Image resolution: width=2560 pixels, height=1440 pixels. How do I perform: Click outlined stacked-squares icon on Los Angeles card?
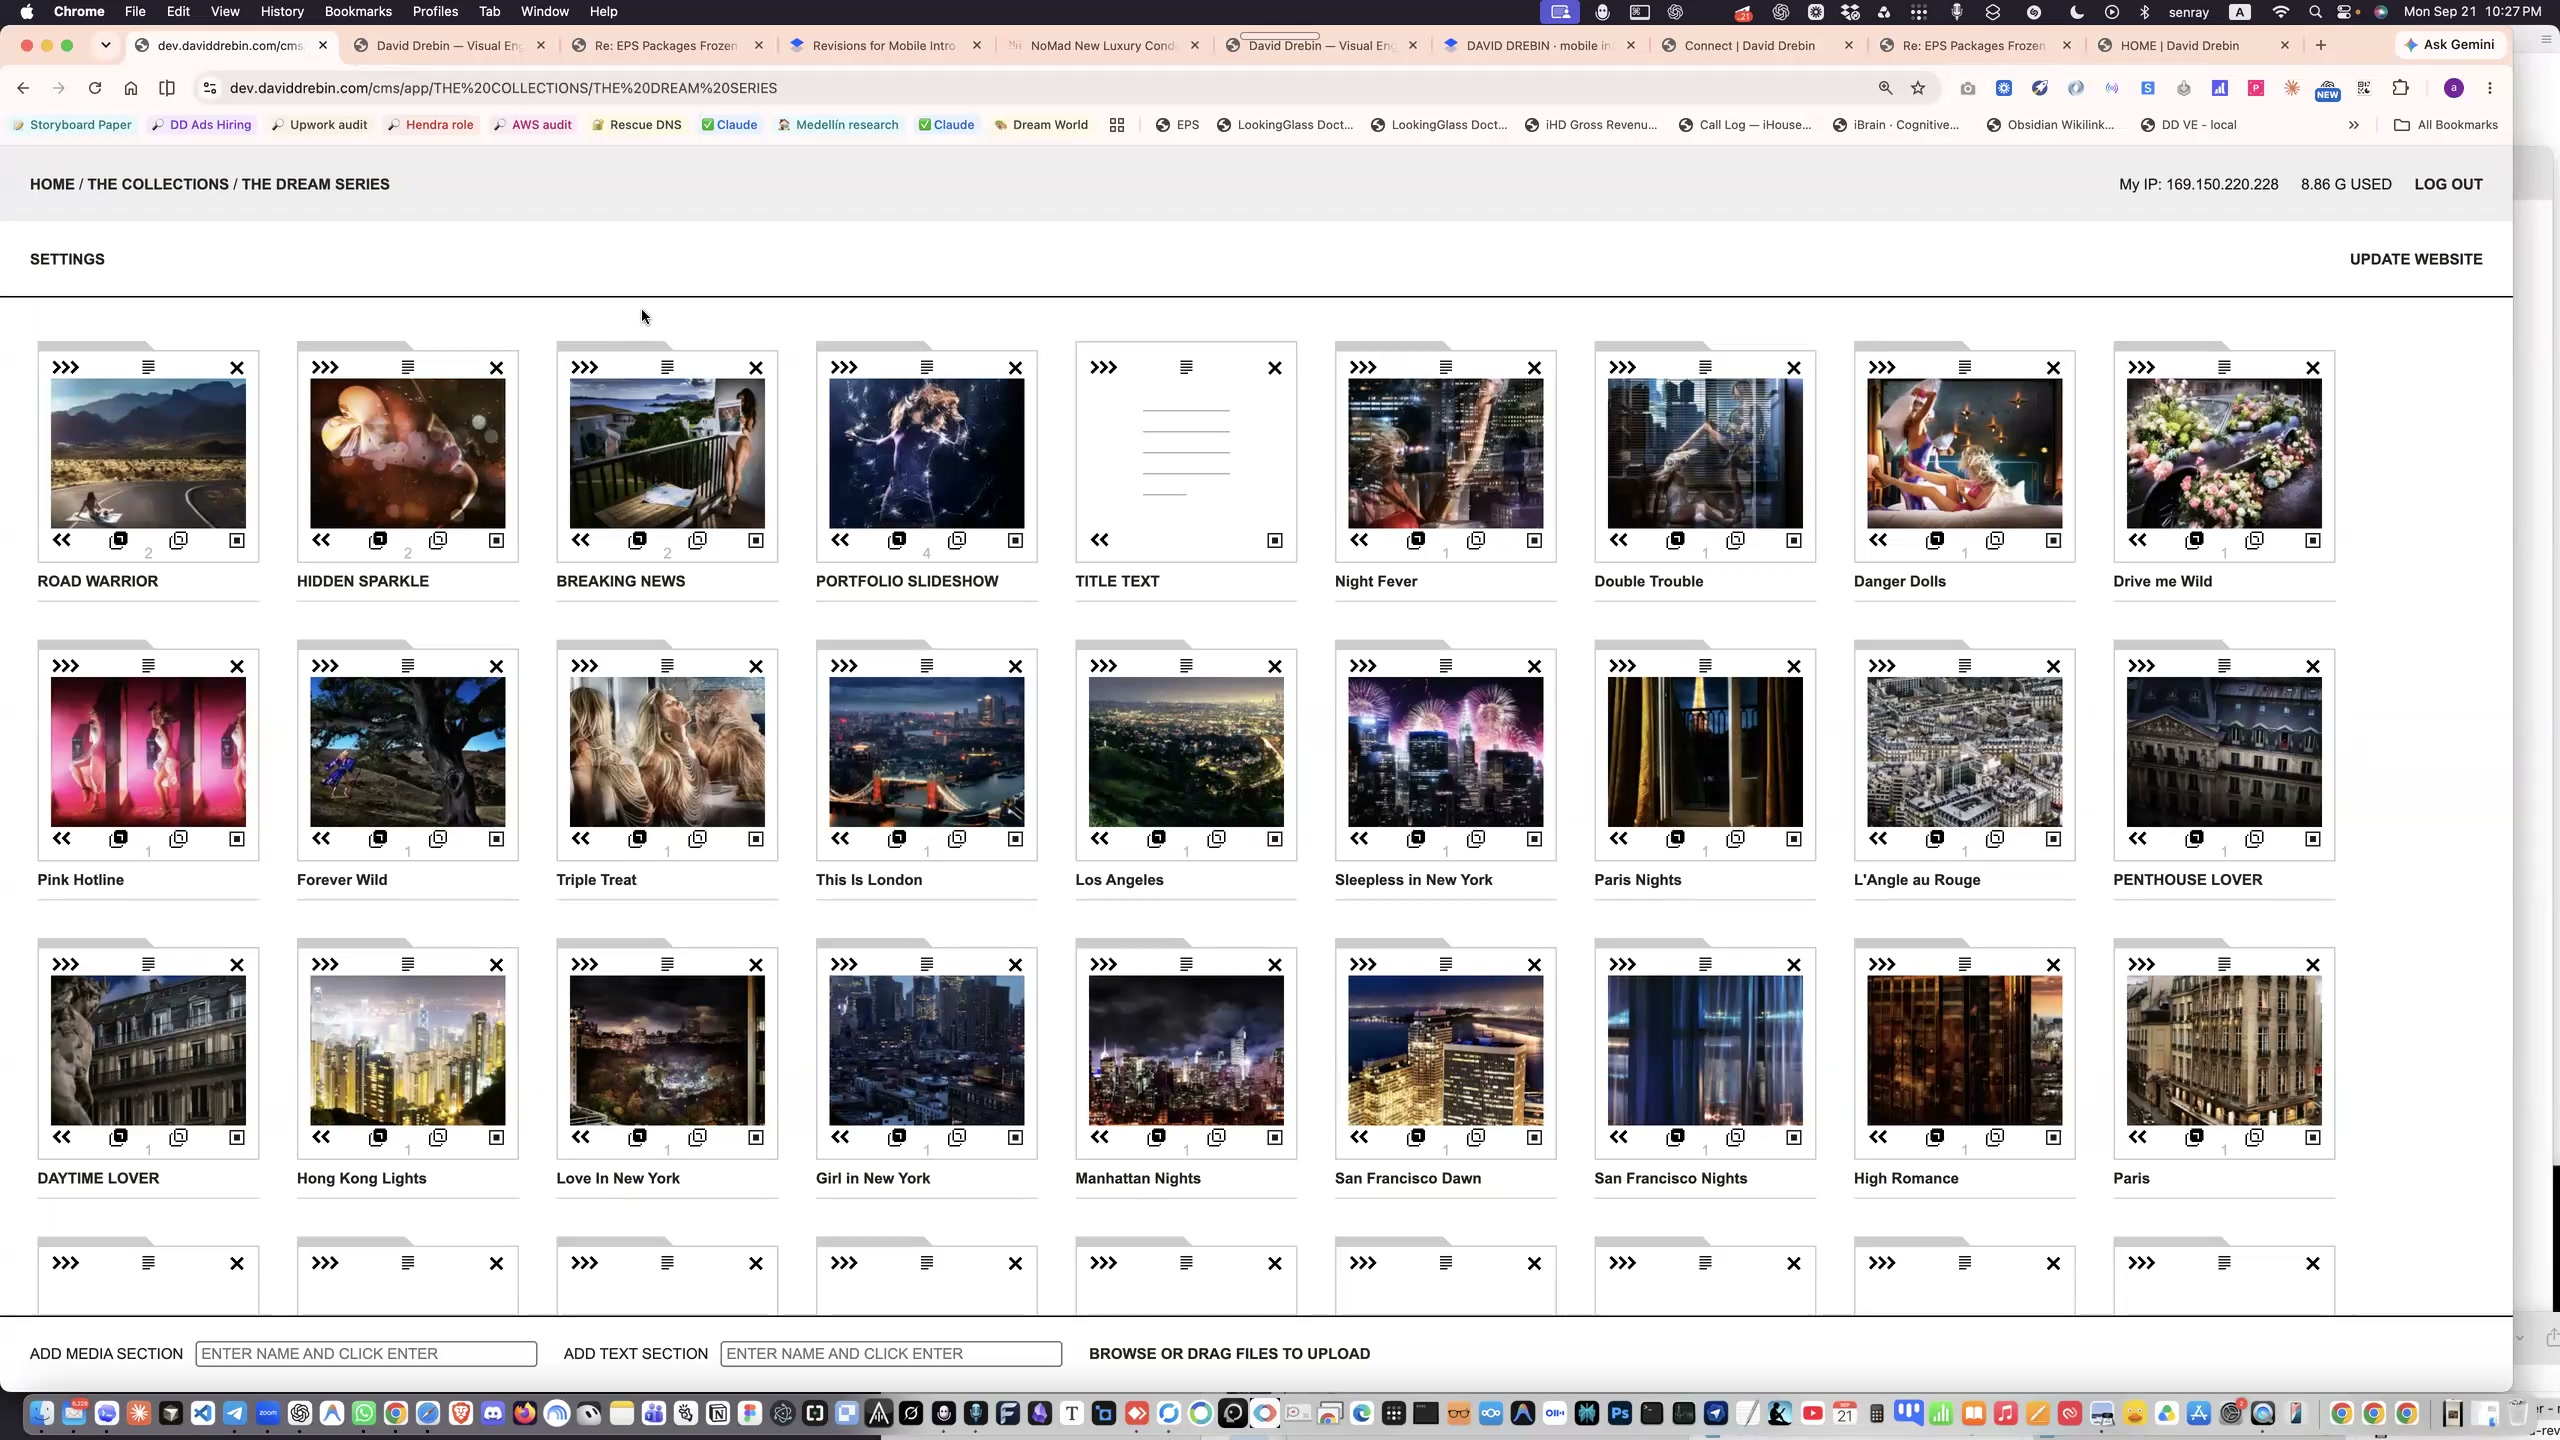coord(1216,839)
